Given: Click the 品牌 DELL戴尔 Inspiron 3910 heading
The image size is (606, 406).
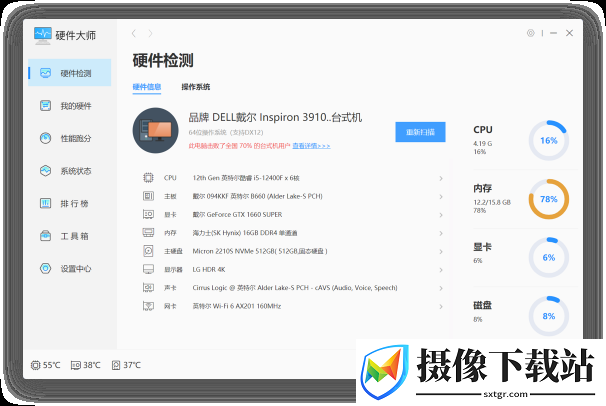Looking at the screenshot, I should click(275, 117).
